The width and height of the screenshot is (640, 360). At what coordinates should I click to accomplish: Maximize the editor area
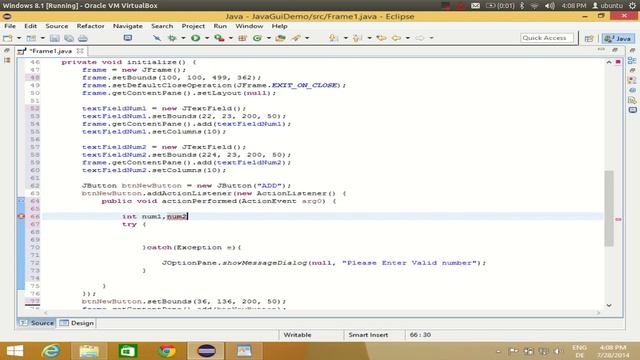coord(615,50)
